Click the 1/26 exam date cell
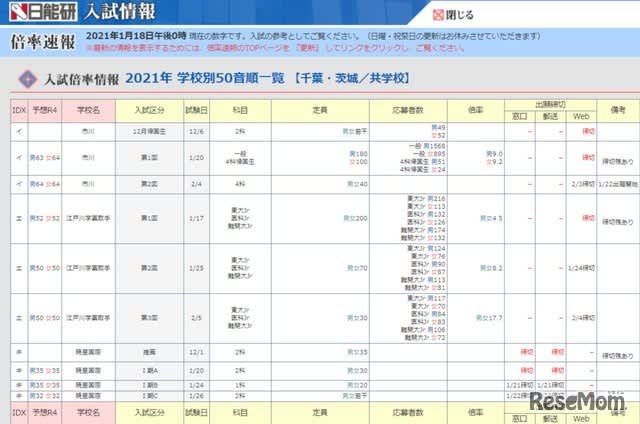This screenshot has width=640, height=424. (196, 396)
